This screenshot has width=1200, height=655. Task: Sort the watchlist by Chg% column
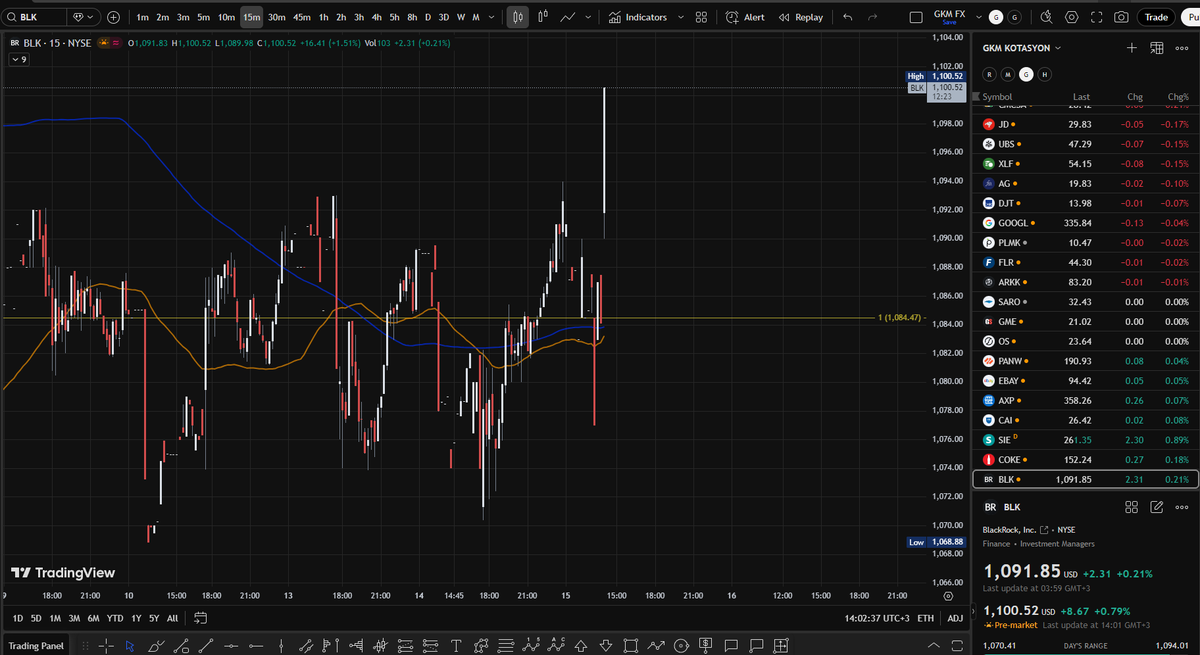coord(1176,97)
